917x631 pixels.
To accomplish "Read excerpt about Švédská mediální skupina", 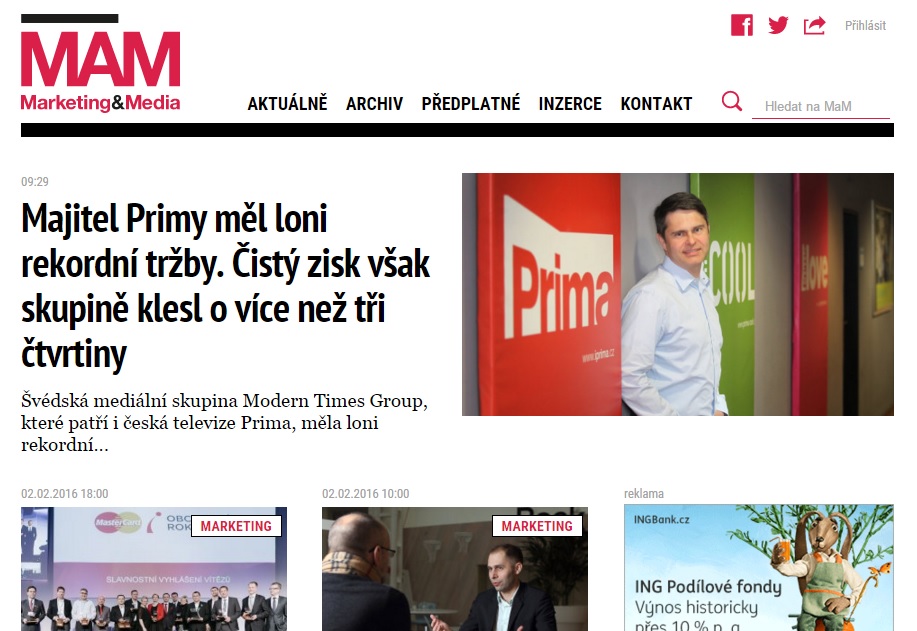I will pyautogui.click(x=225, y=423).
